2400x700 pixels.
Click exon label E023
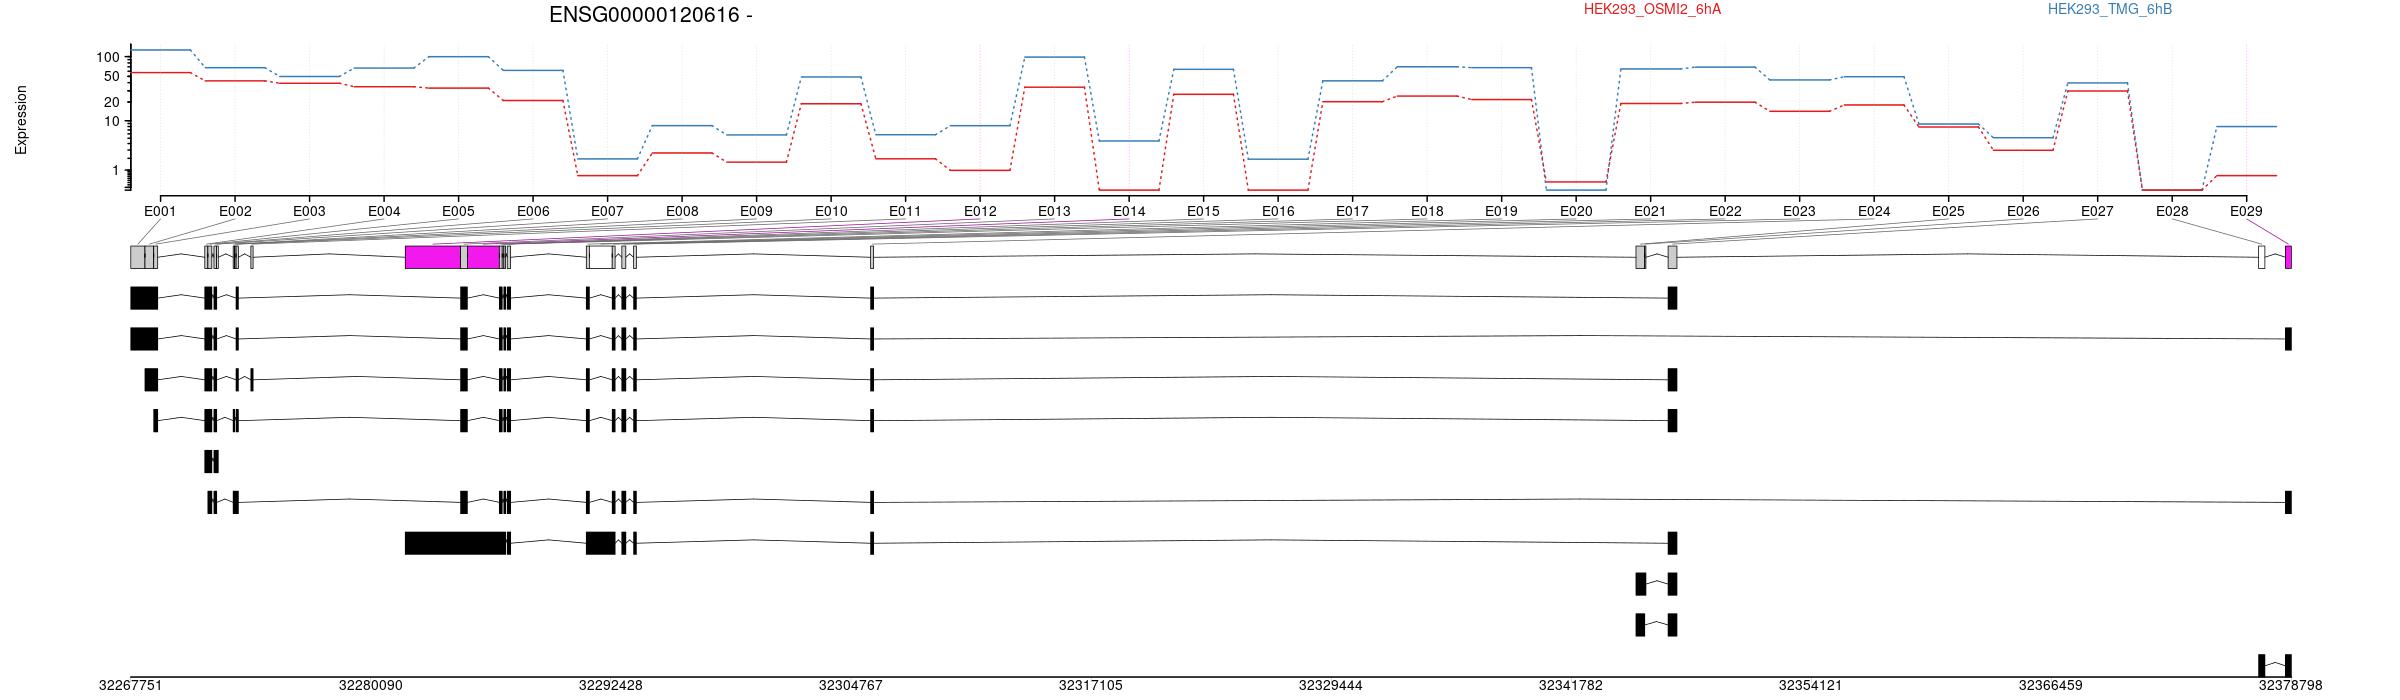point(1799,211)
